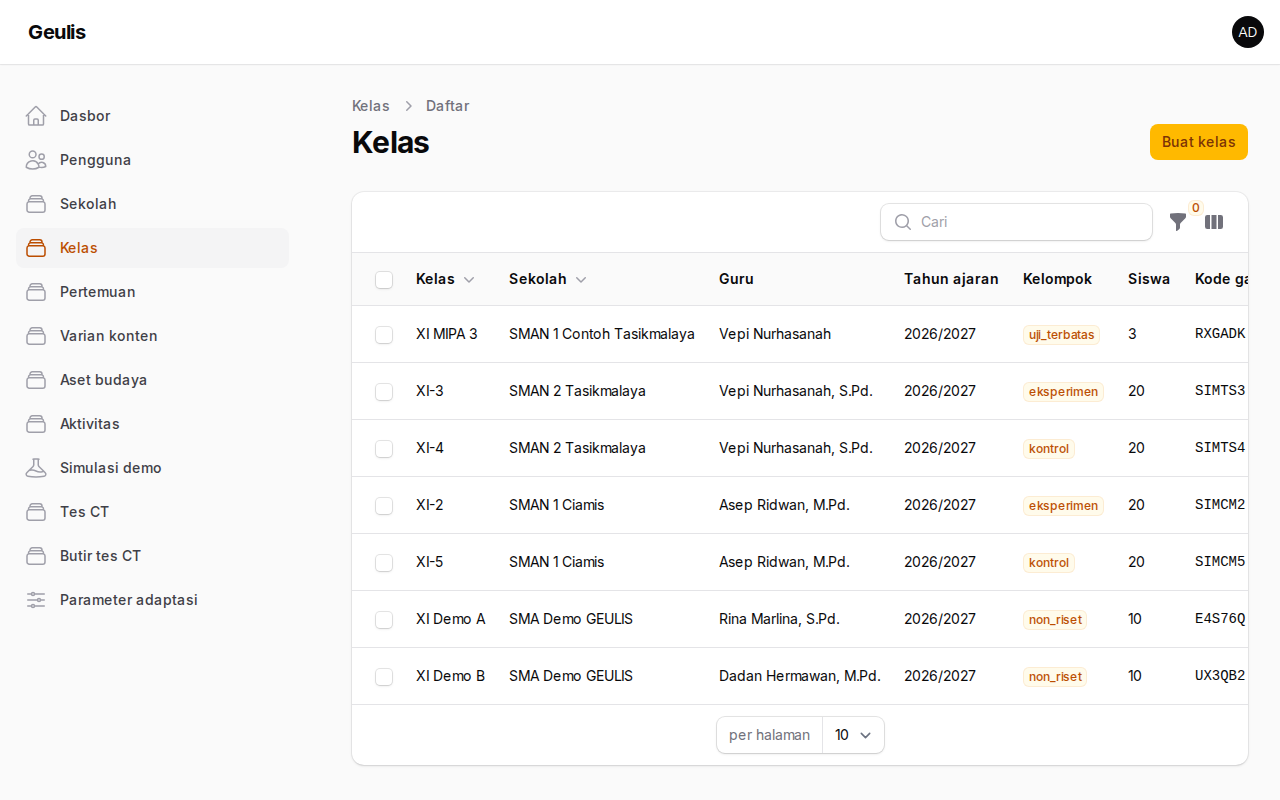The width and height of the screenshot is (1280, 800).
Task: Click the Buat kelas button
Action: [x=1199, y=142]
